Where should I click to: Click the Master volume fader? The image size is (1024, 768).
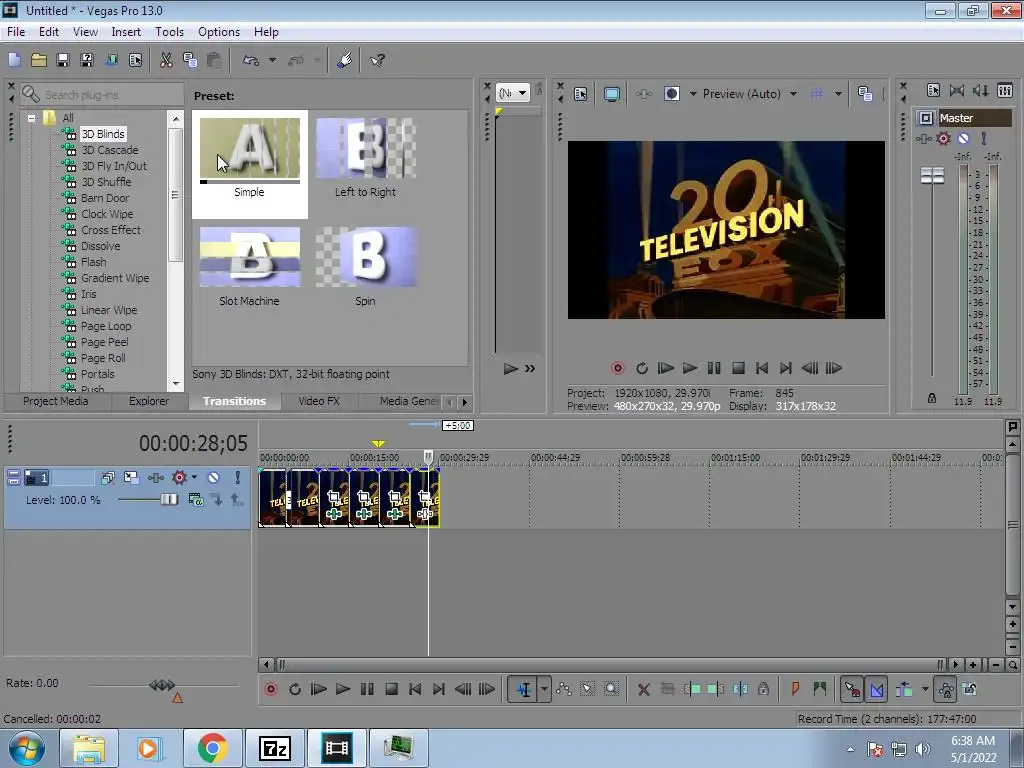[932, 176]
